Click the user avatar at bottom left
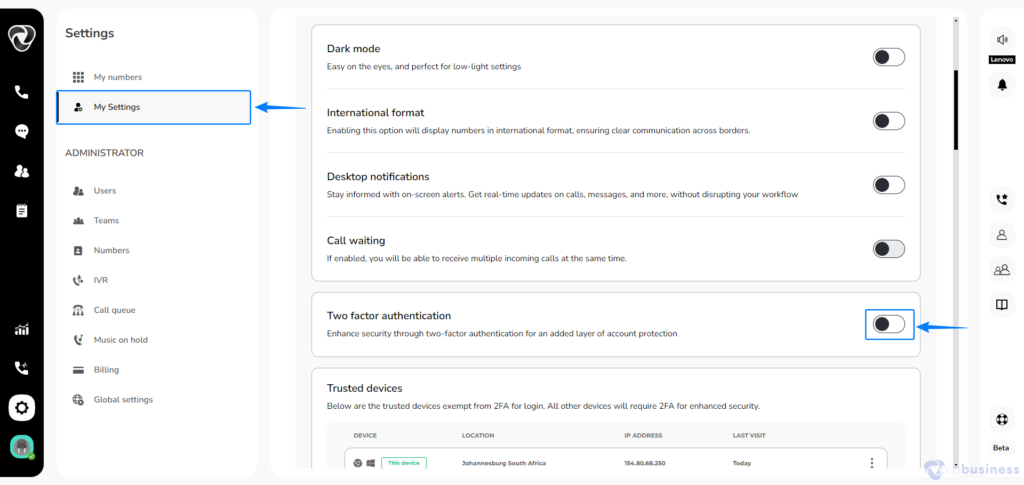This screenshot has width=1024, height=485. 22,447
